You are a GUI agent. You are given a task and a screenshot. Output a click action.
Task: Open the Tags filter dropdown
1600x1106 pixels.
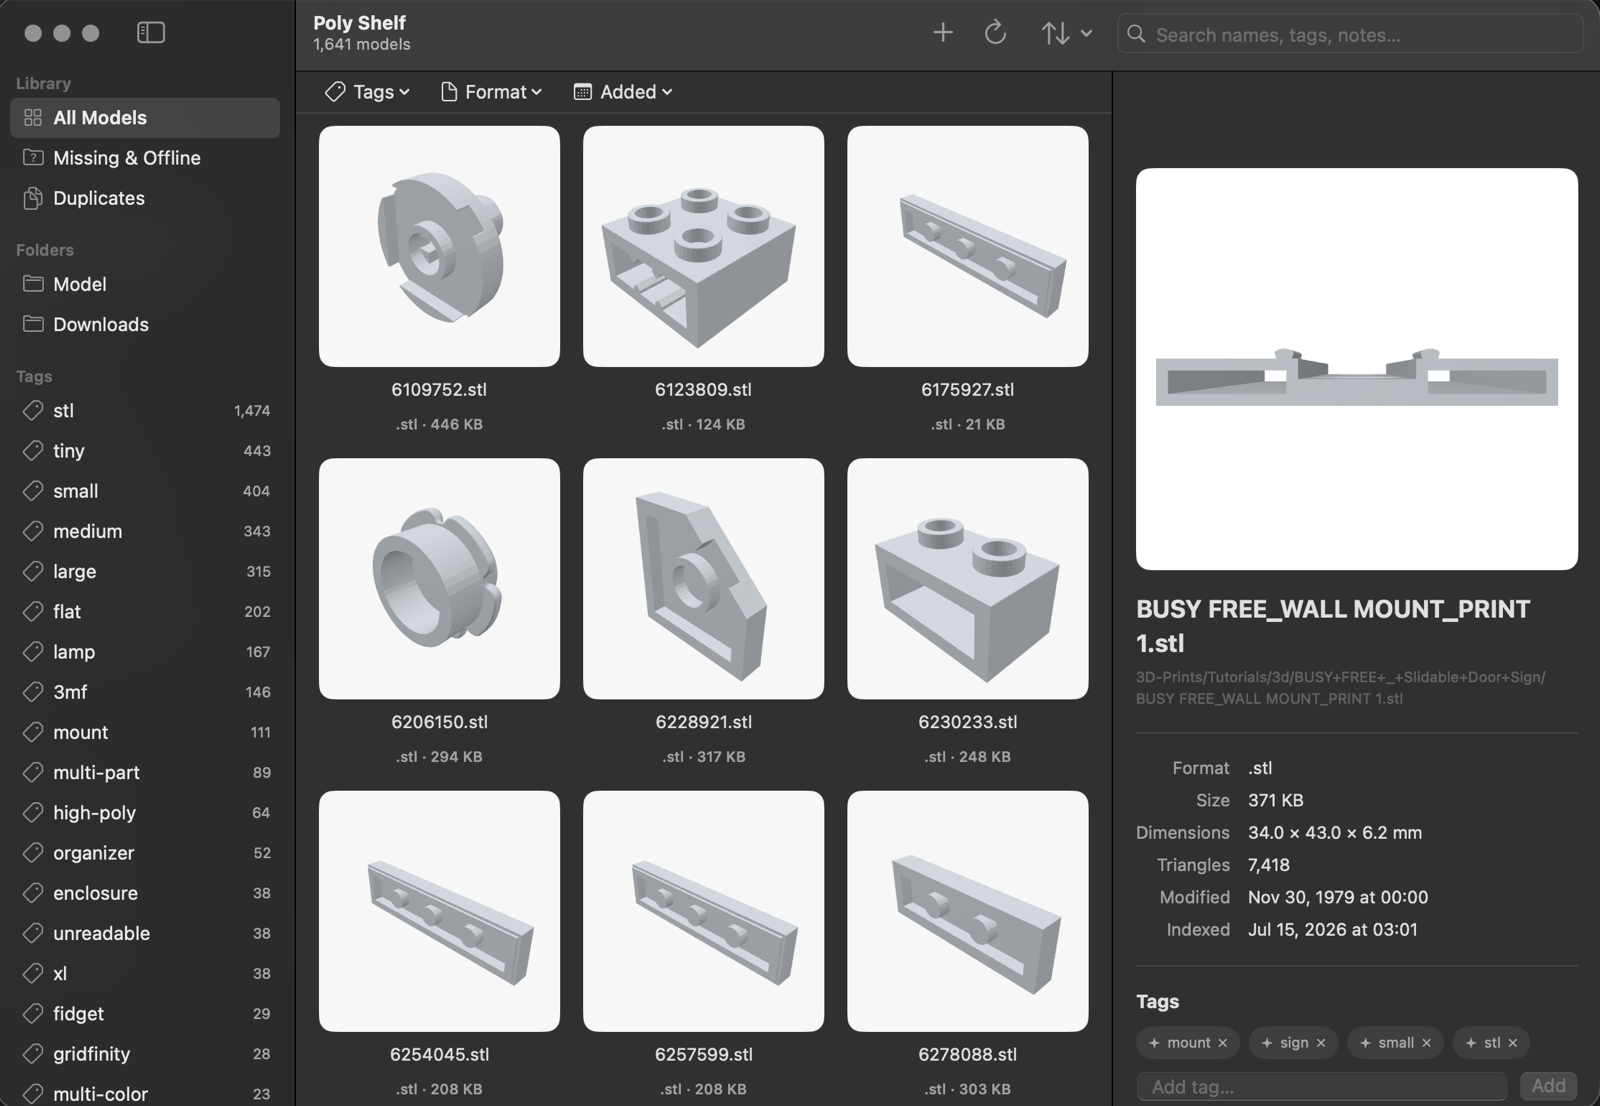pos(367,92)
